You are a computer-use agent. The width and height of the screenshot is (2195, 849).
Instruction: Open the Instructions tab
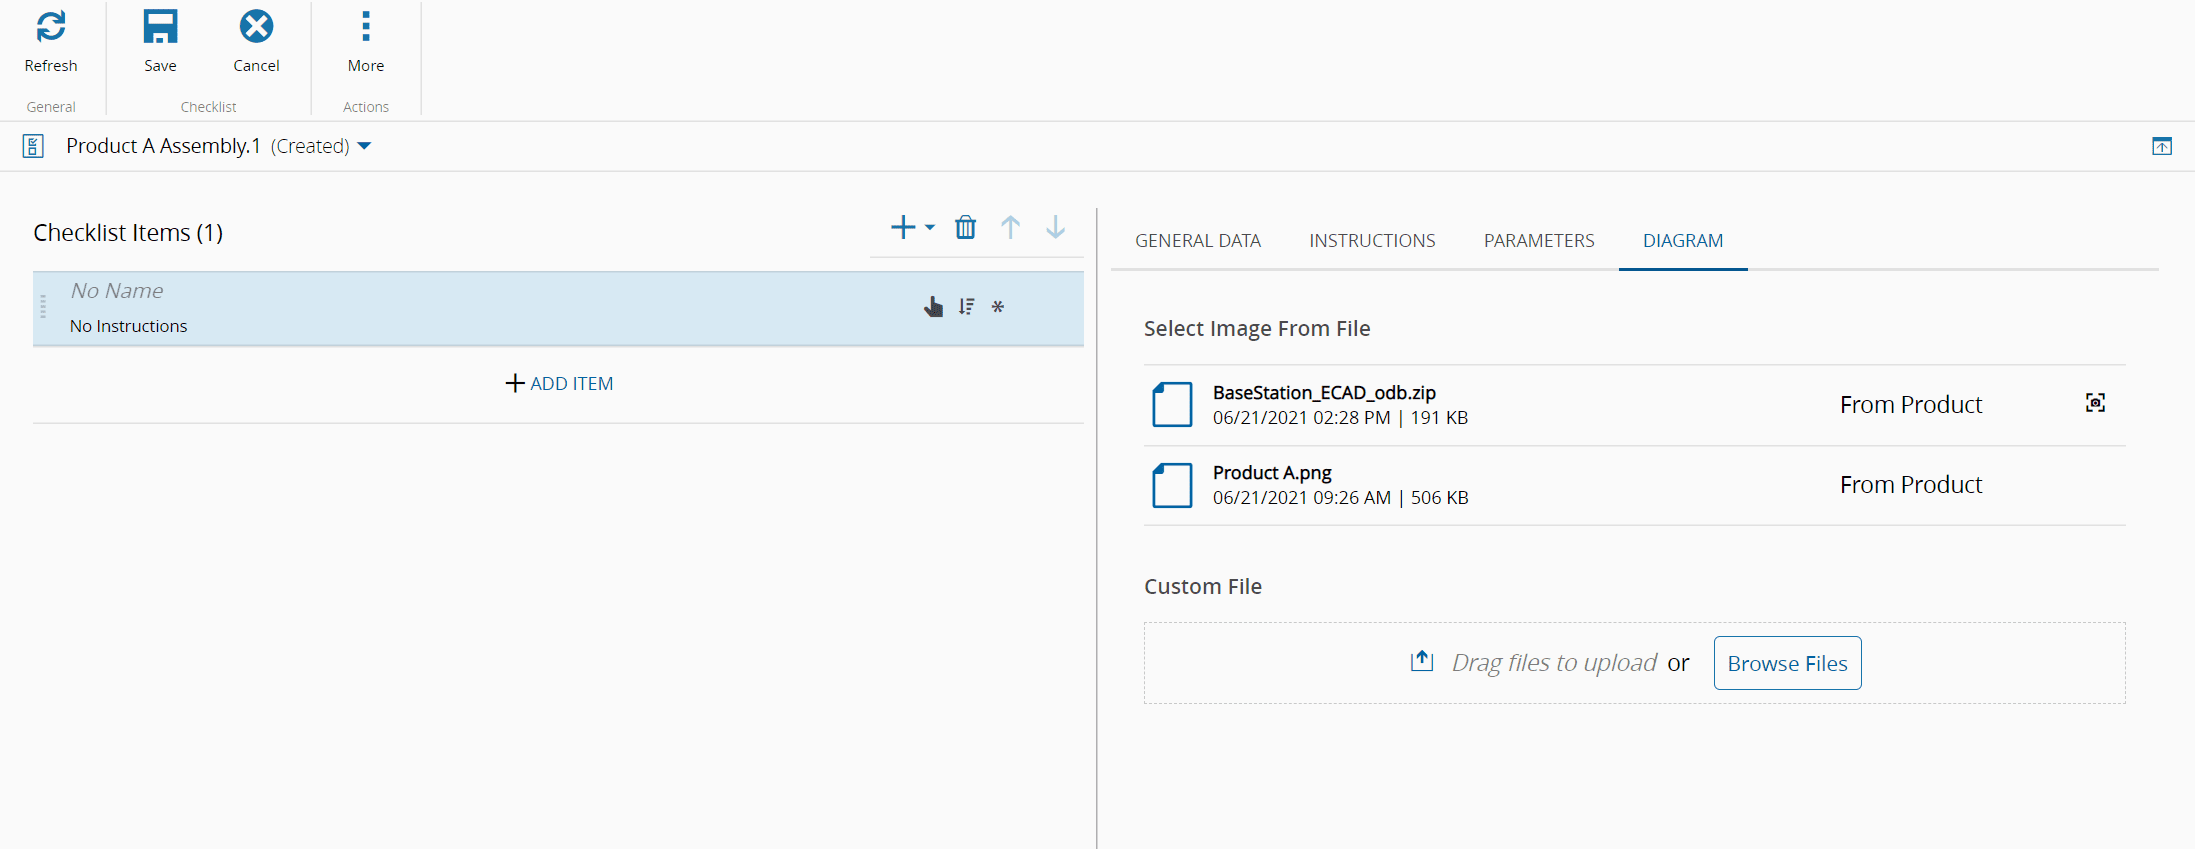pyautogui.click(x=1372, y=241)
